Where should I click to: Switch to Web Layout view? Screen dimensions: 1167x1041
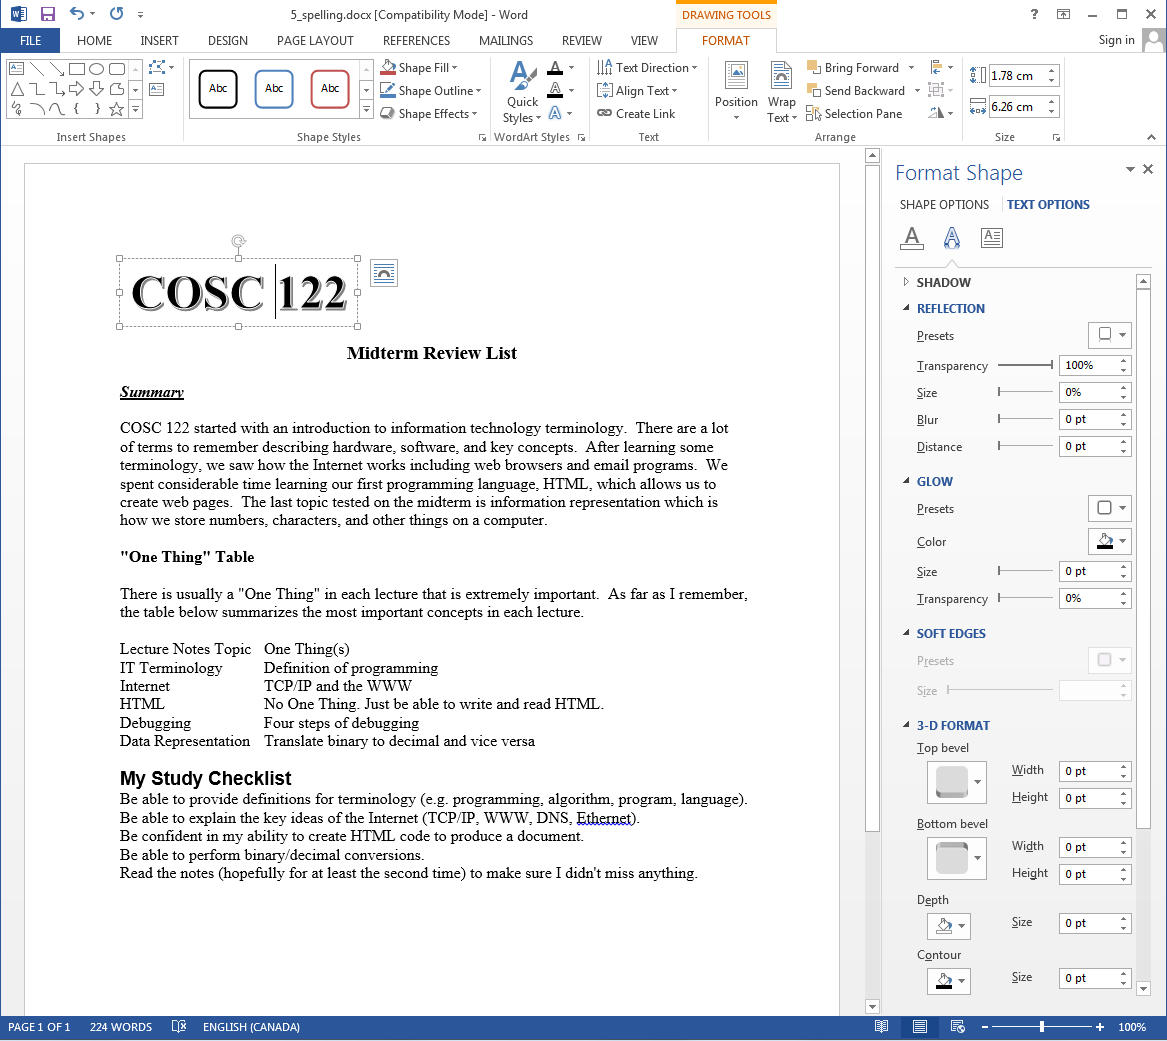(958, 1027)
